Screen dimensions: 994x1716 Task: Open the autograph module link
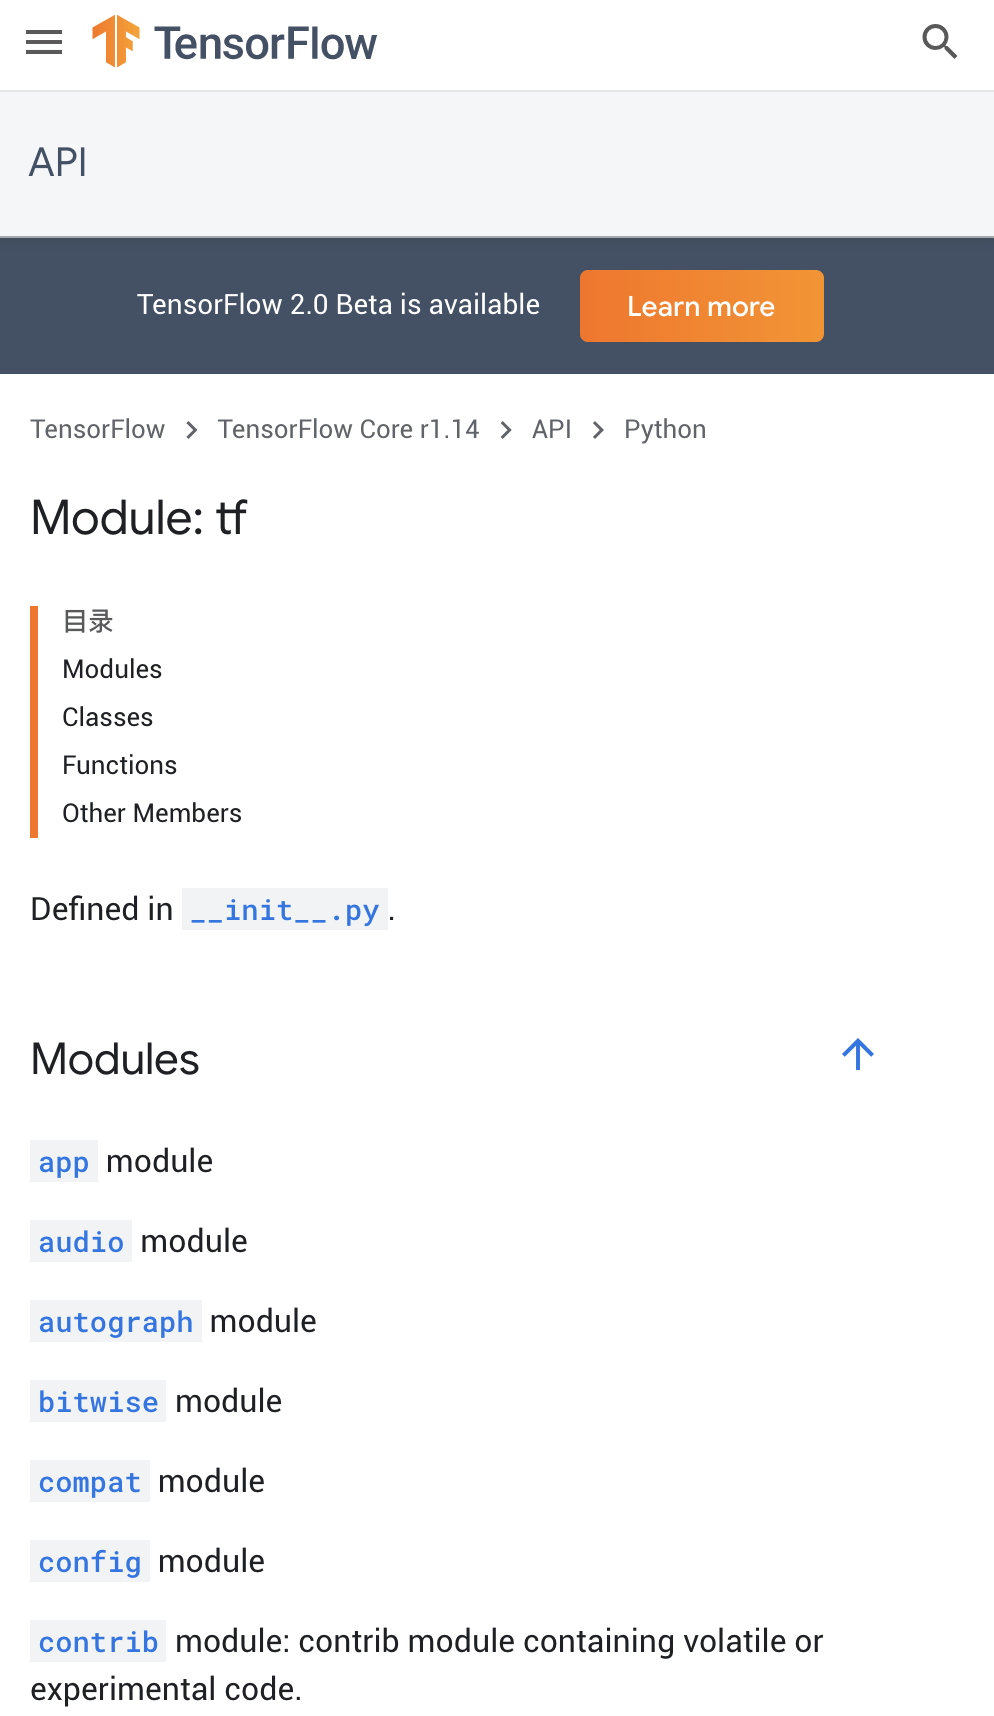point(116,1322)
